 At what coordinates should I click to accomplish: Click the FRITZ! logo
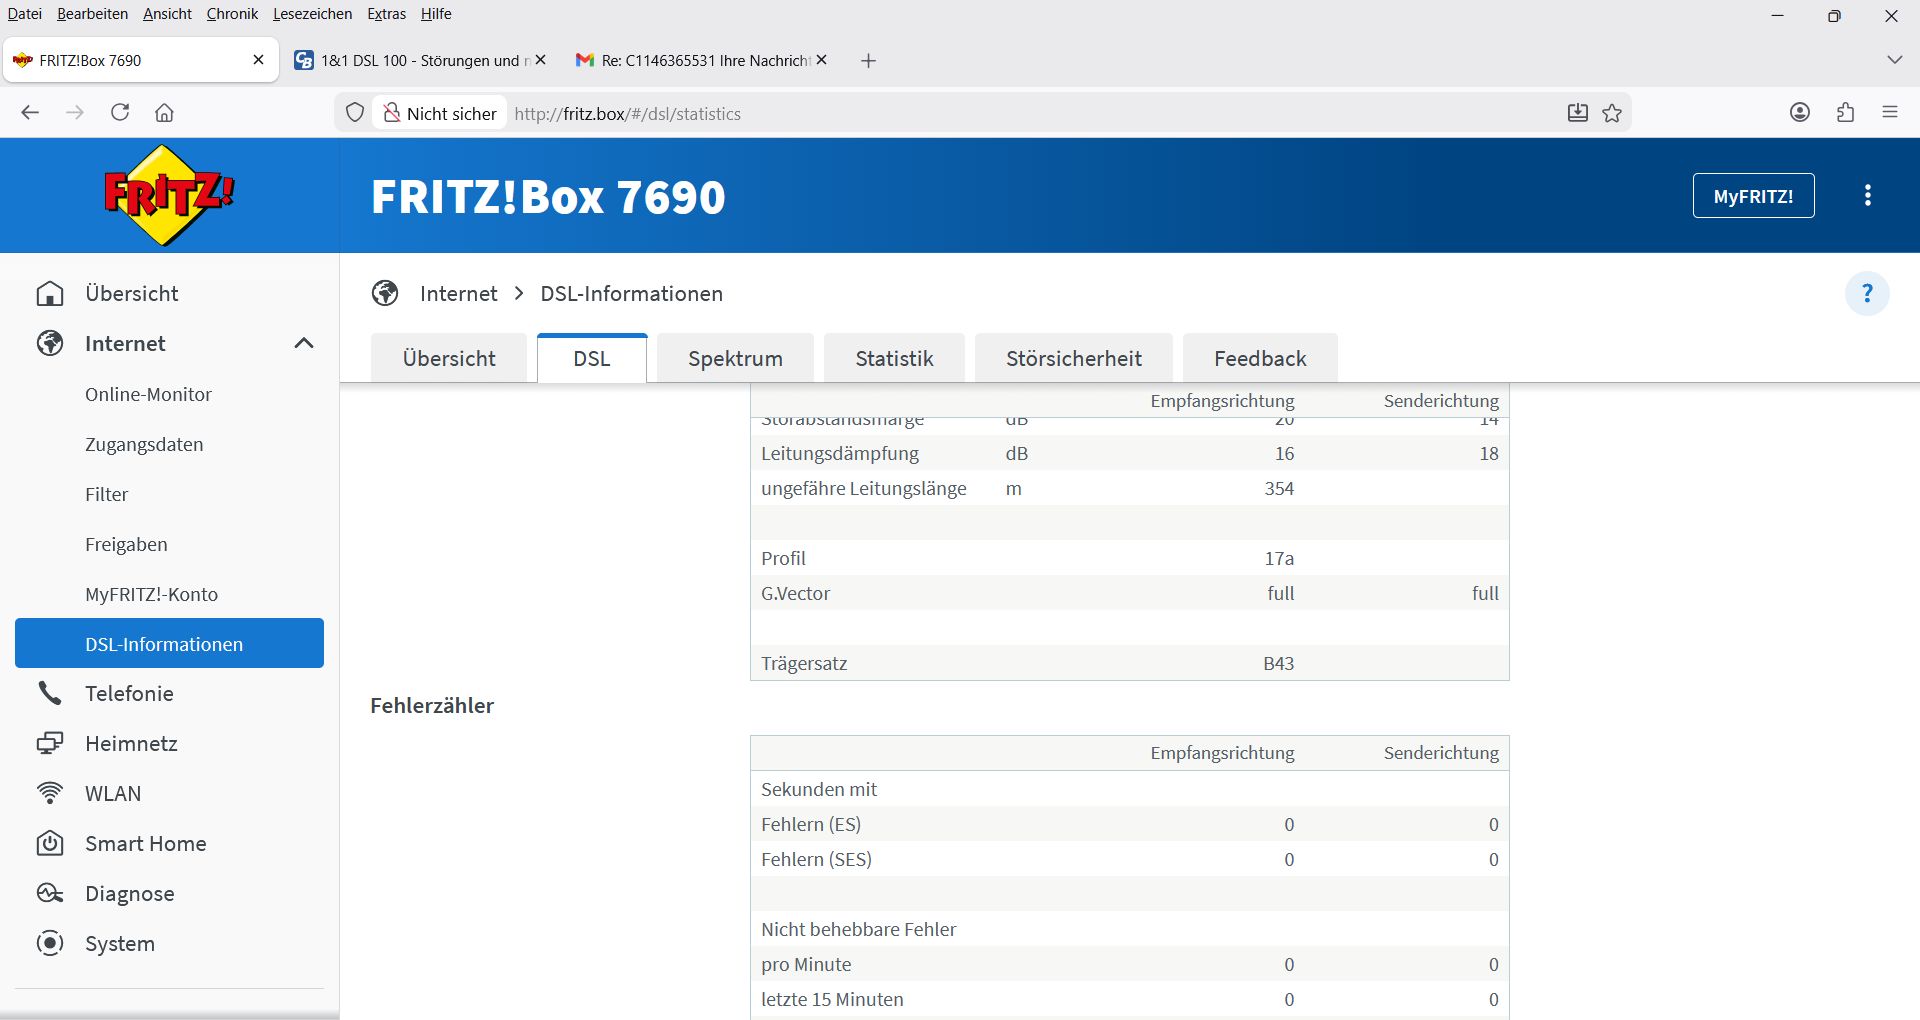pos(169,195)
